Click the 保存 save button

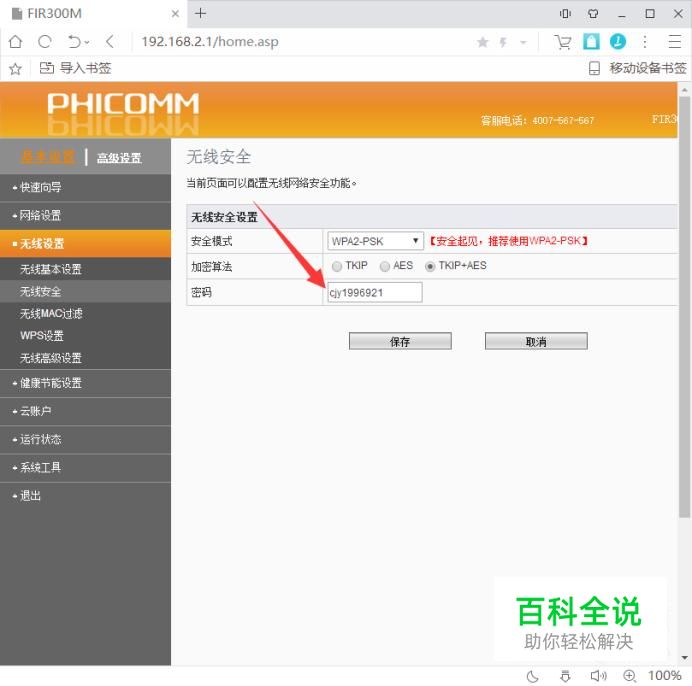(x=400, y=341)
